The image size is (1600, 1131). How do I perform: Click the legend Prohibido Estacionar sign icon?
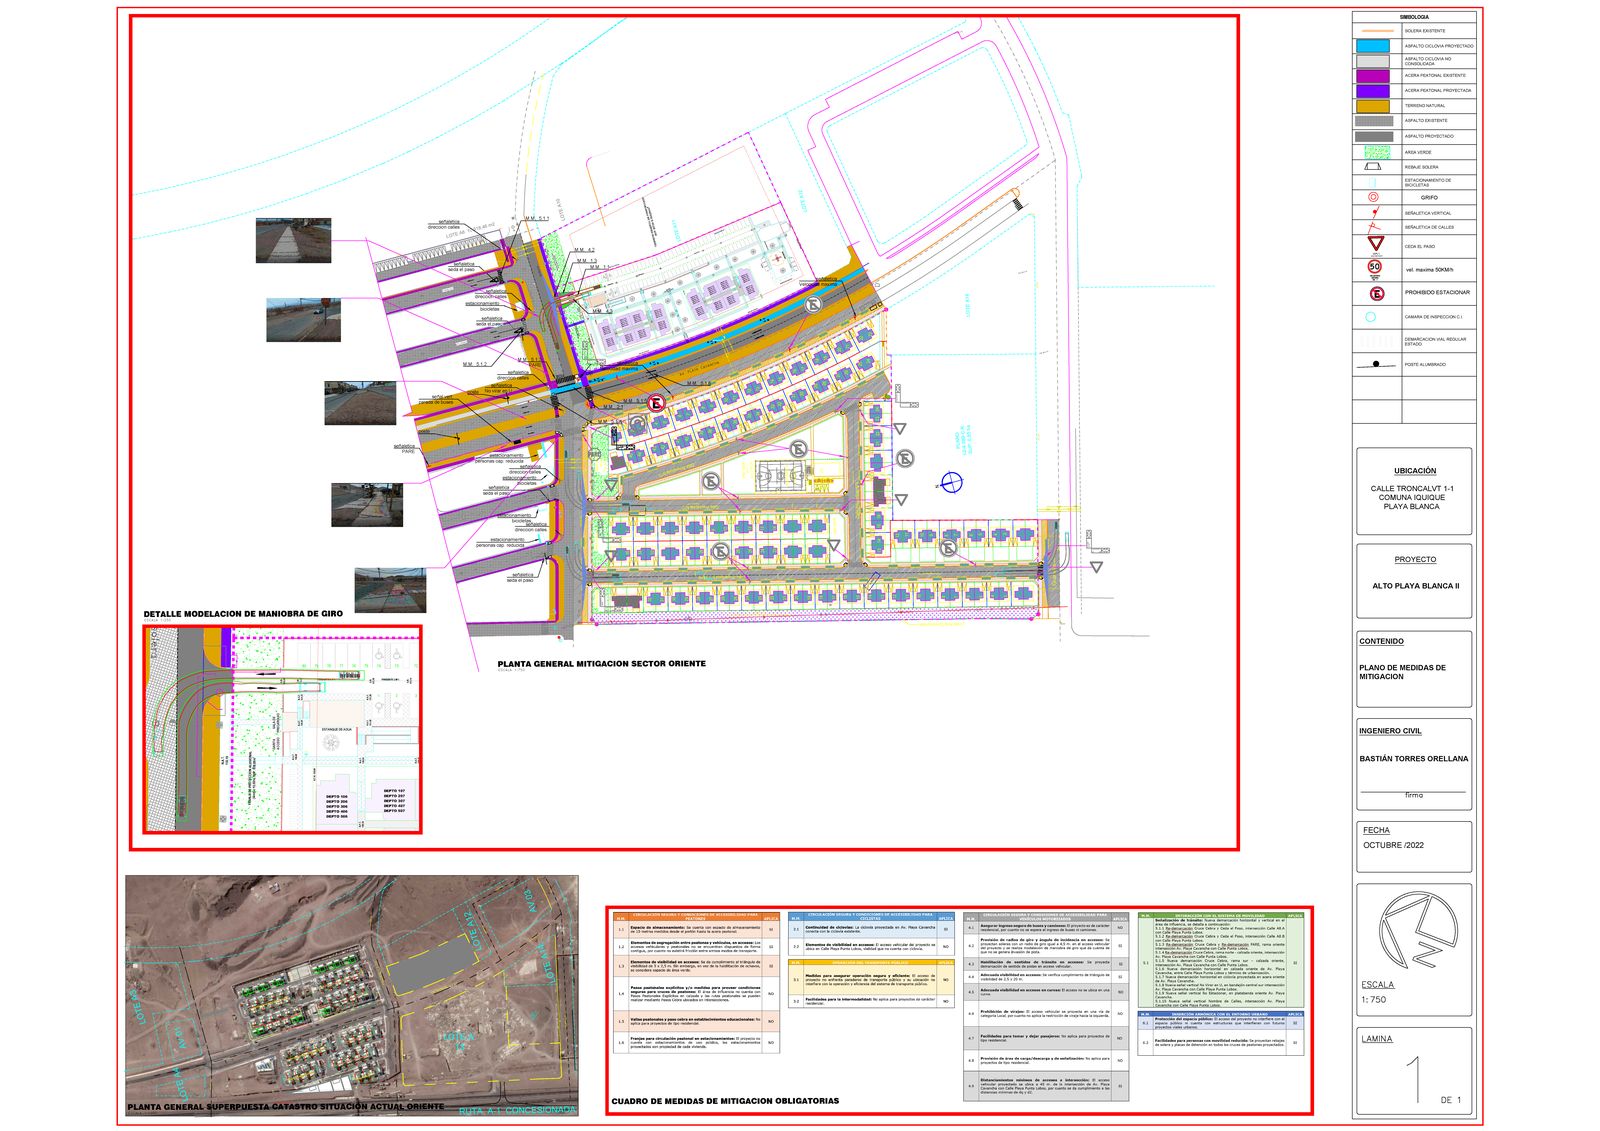1376,293
